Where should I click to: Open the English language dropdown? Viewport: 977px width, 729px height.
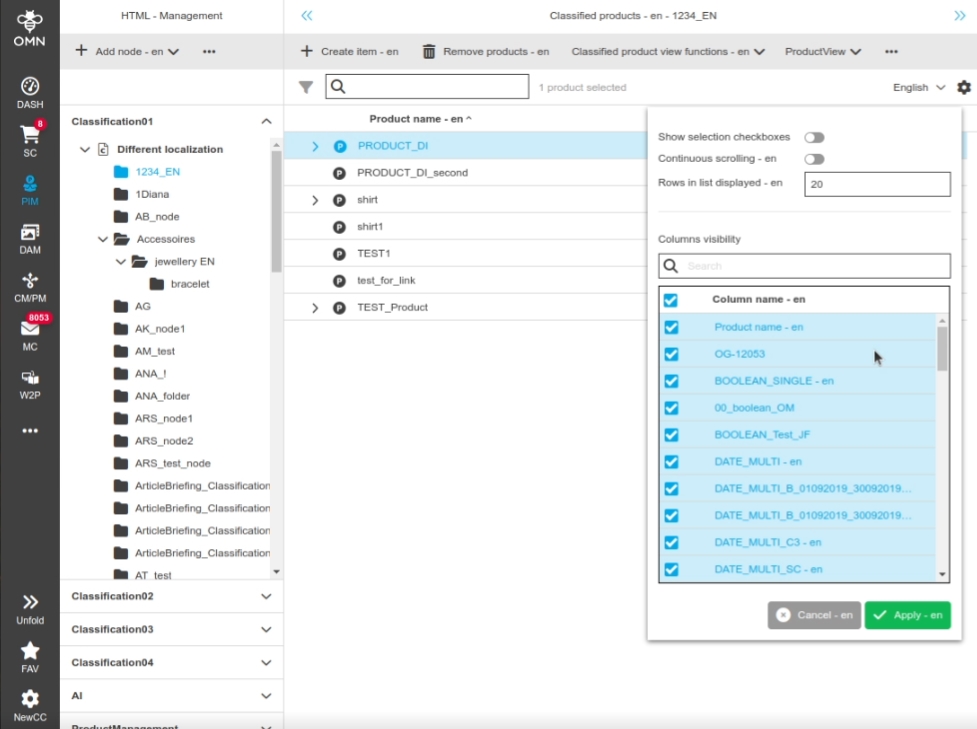coord(919,87)
